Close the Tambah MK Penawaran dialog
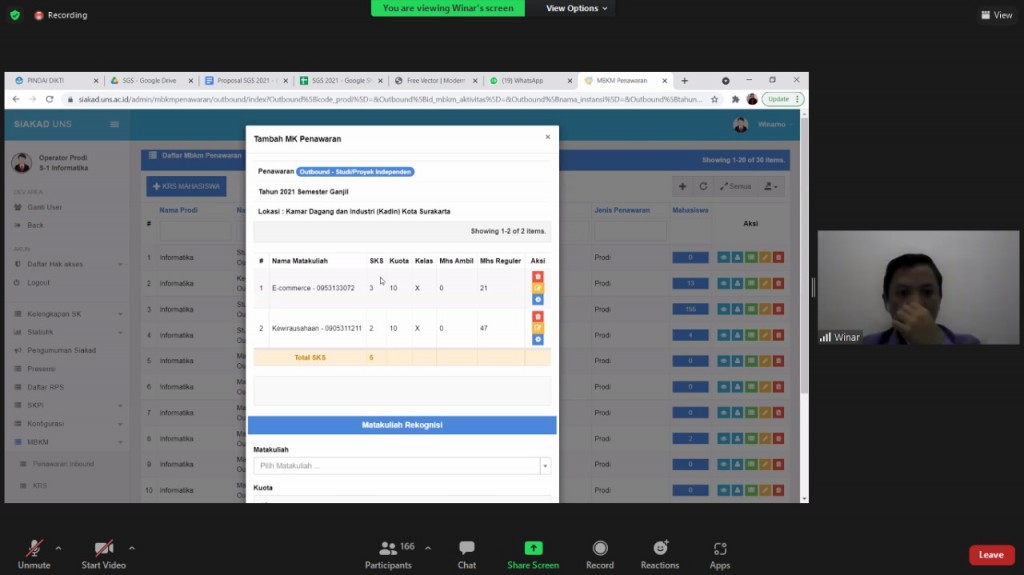This screenshot has width=1024, height=575. (x=547, y=137)
